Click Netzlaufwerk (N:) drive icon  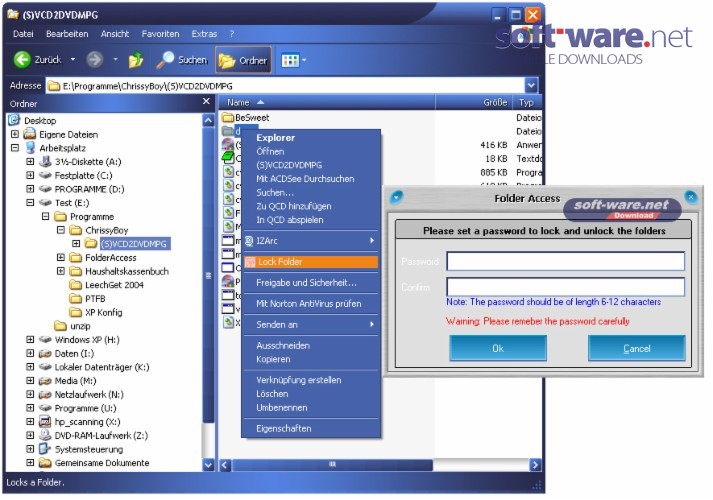pos(45,395)
